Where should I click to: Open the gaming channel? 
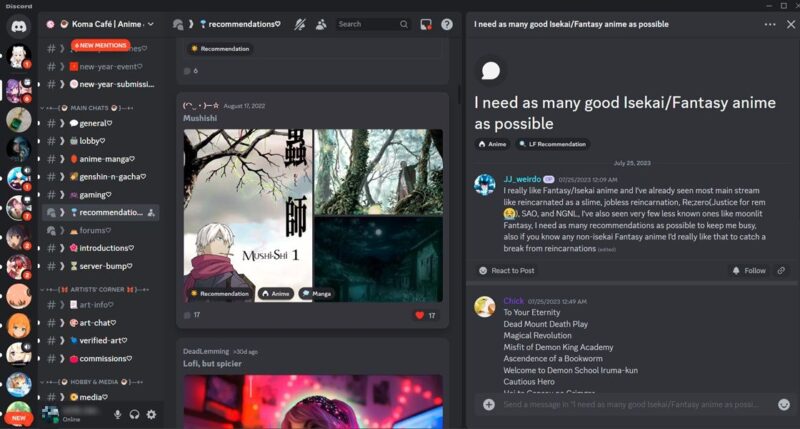tap(101, 194)
